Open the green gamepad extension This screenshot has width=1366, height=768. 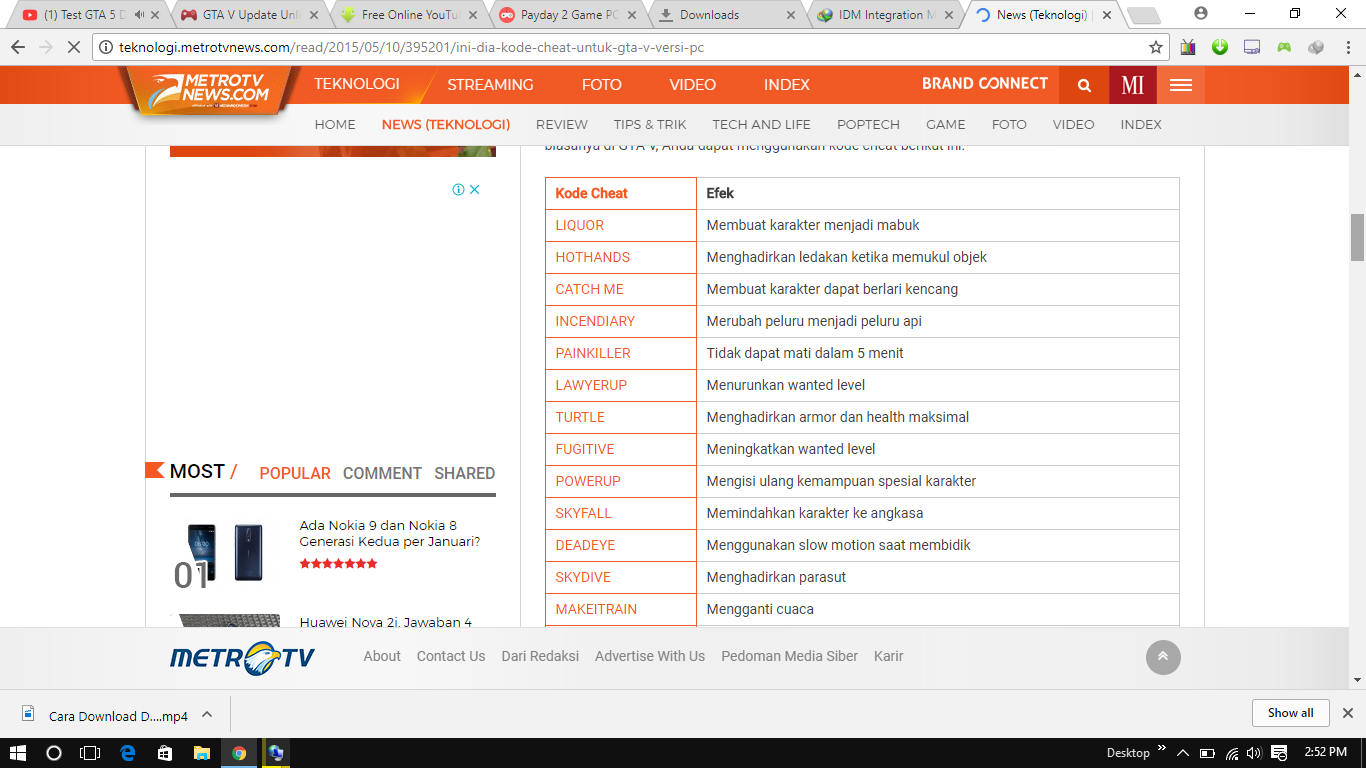coord(1284,47)
